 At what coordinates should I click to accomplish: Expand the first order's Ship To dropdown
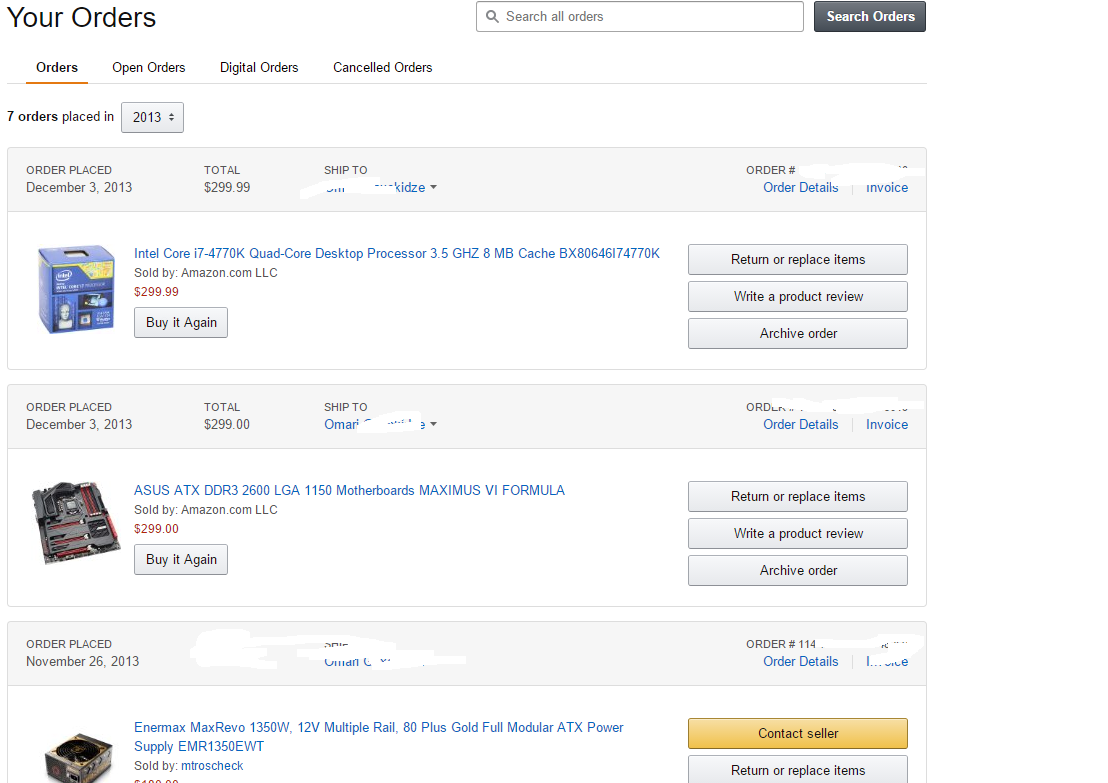pyautogui.click(x=432, y=188)
